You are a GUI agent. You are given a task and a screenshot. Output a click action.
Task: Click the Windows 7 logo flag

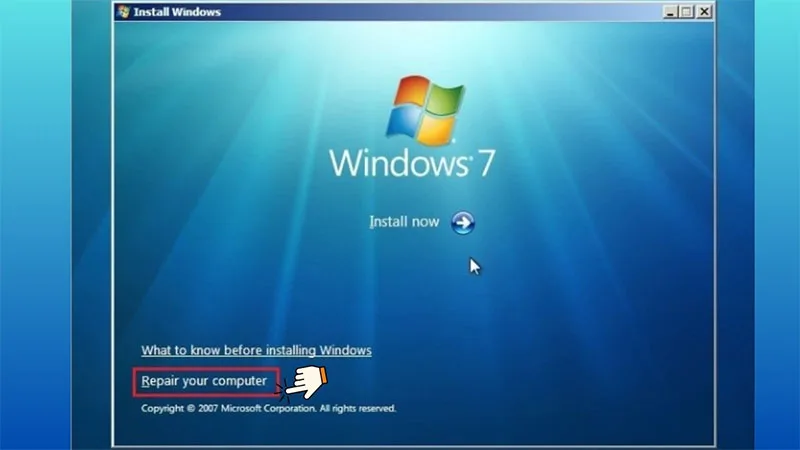[426, 110]
